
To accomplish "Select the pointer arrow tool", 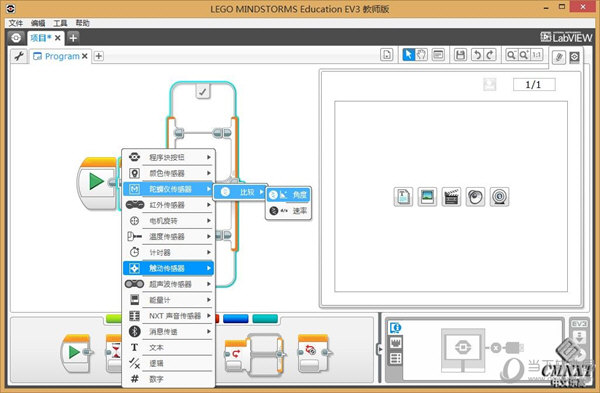I will [408, 55].
